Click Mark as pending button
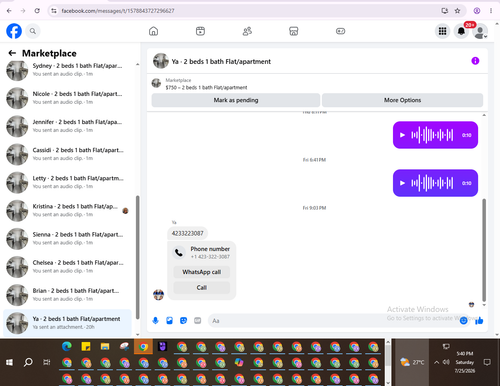Image resolution: width=500 pixels, height=386 pixels. (x=236, y=100)
